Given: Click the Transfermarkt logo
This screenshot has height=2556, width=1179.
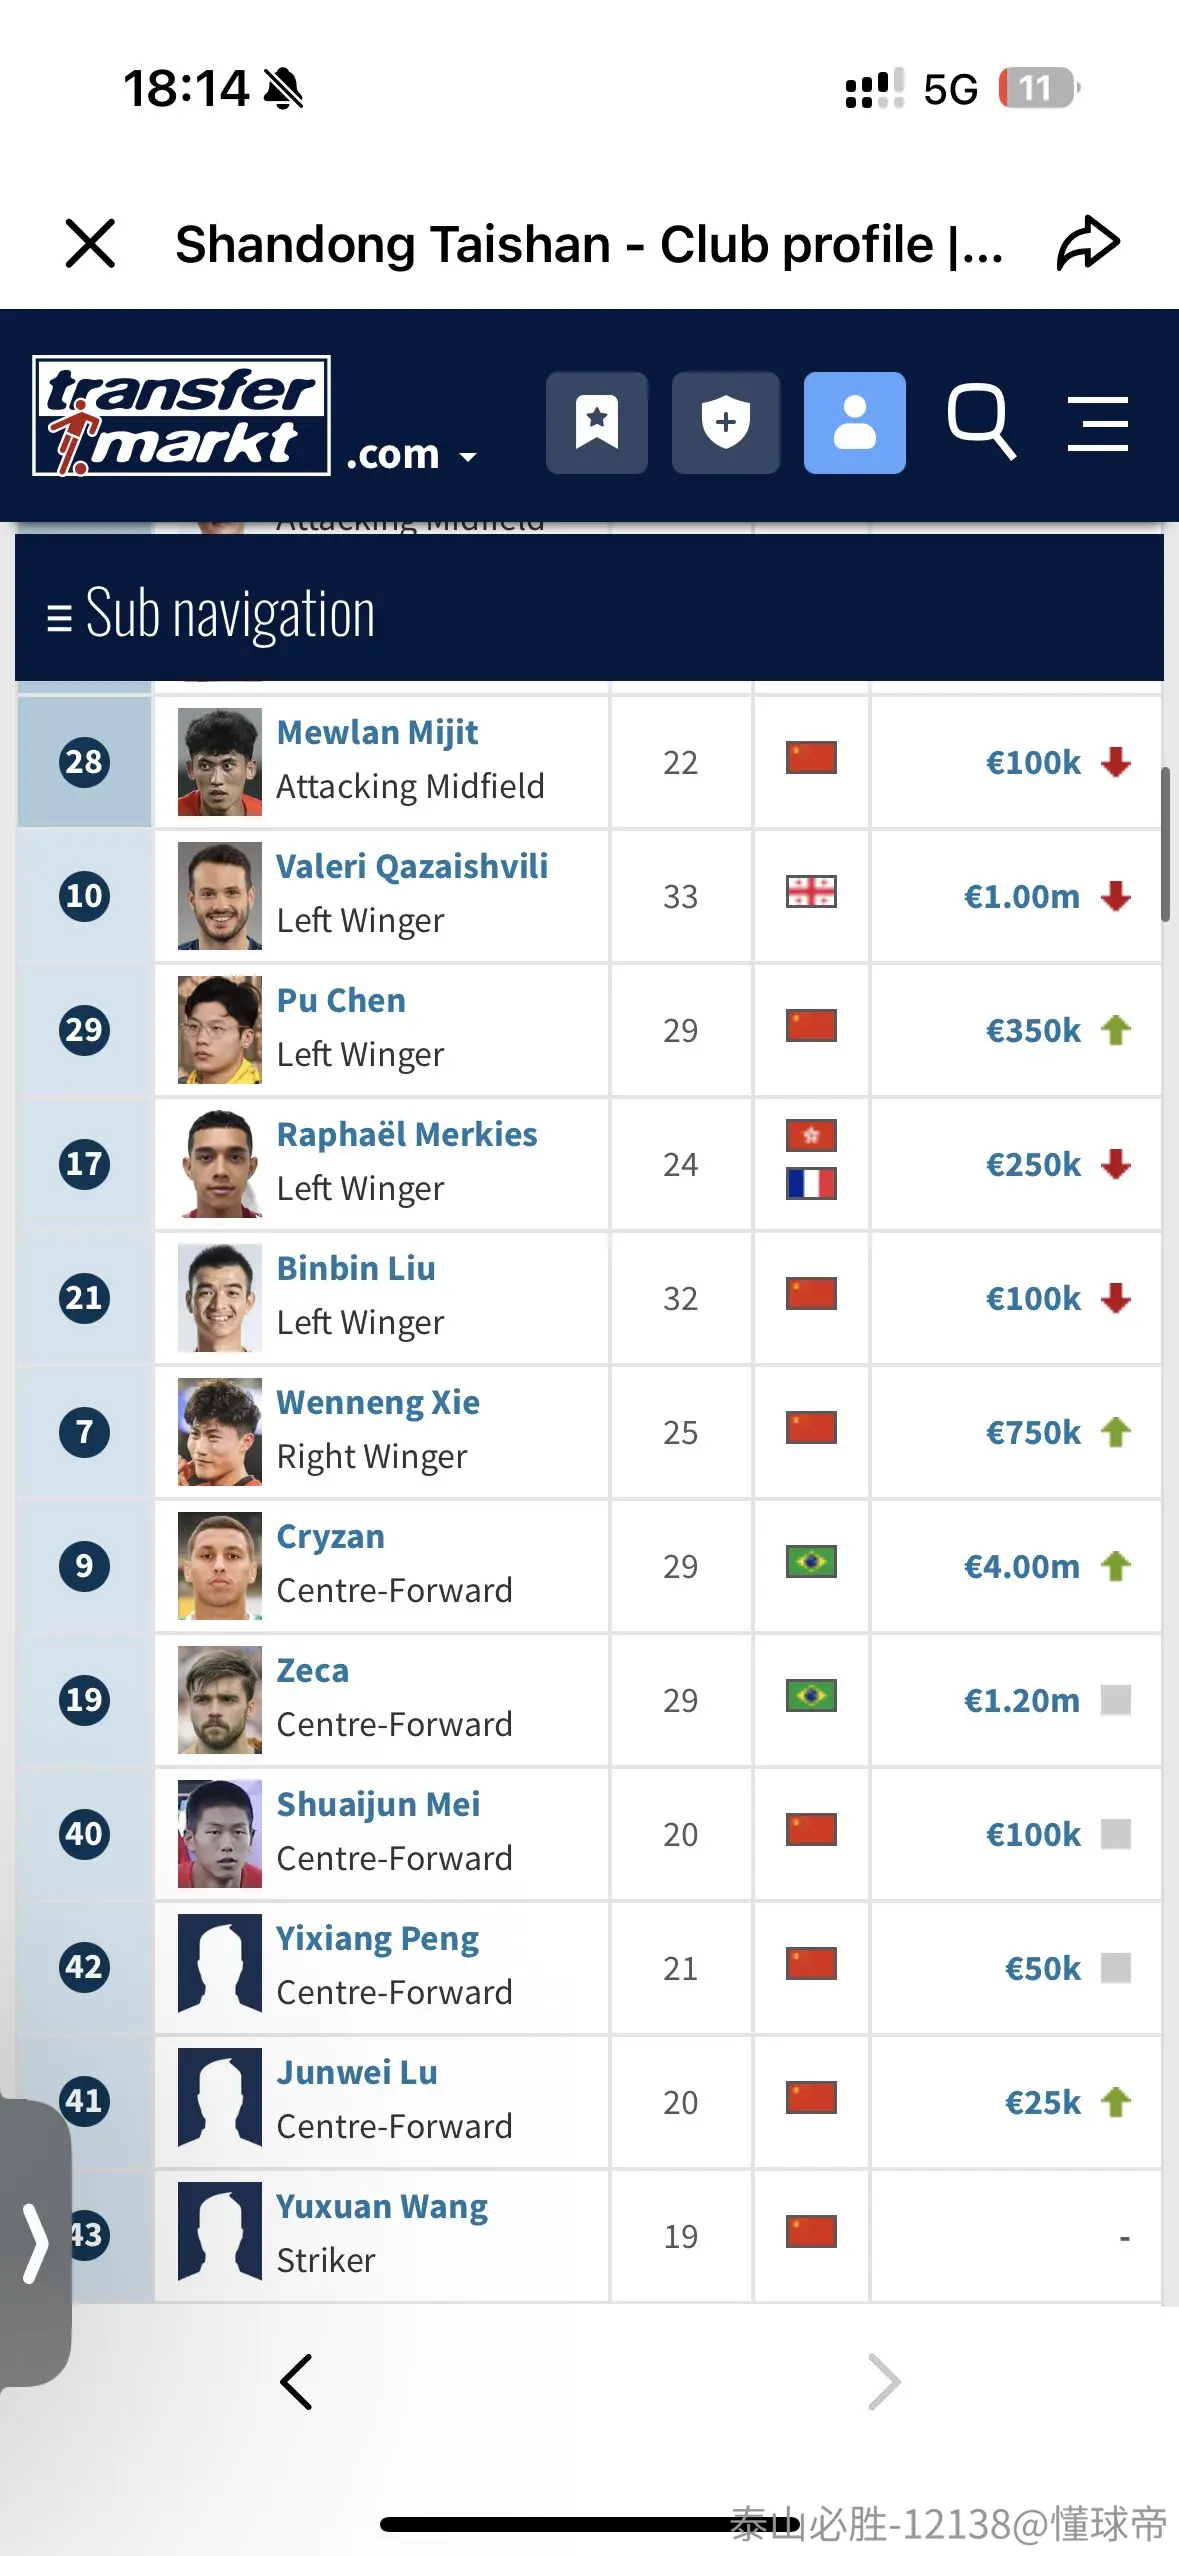Looking at the screenshot, I should [181, 416].
